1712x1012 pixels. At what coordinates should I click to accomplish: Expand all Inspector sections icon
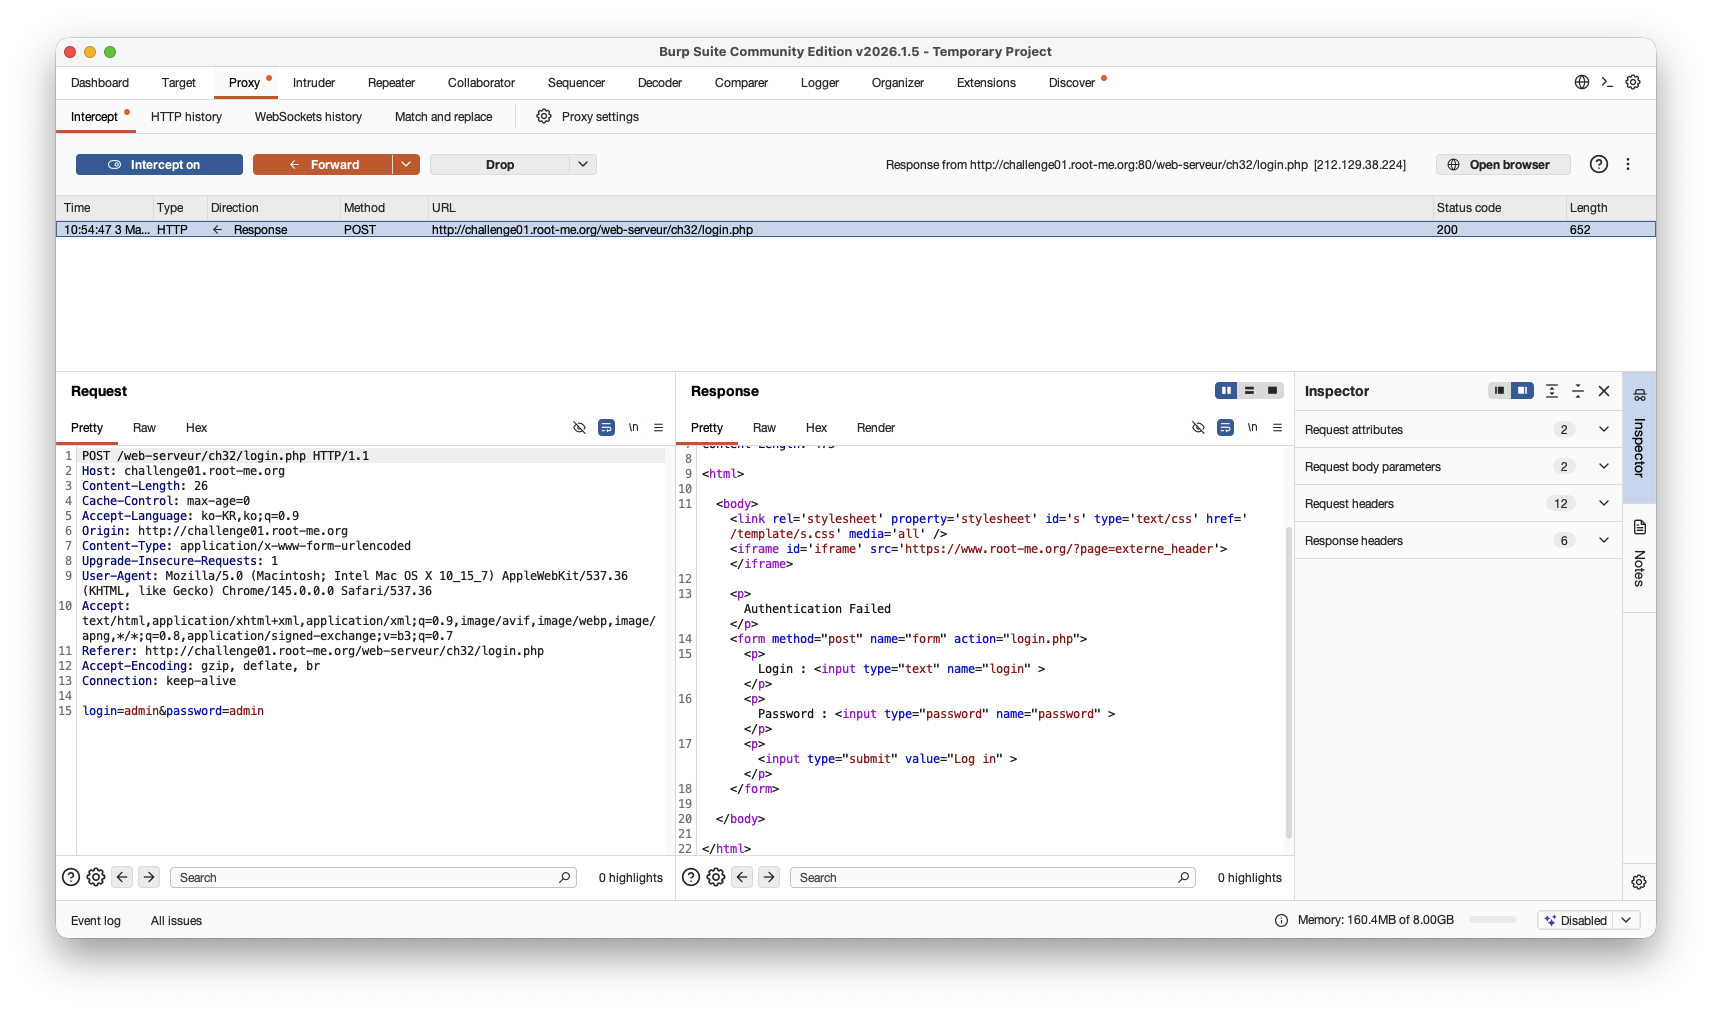click(1552, 391)
